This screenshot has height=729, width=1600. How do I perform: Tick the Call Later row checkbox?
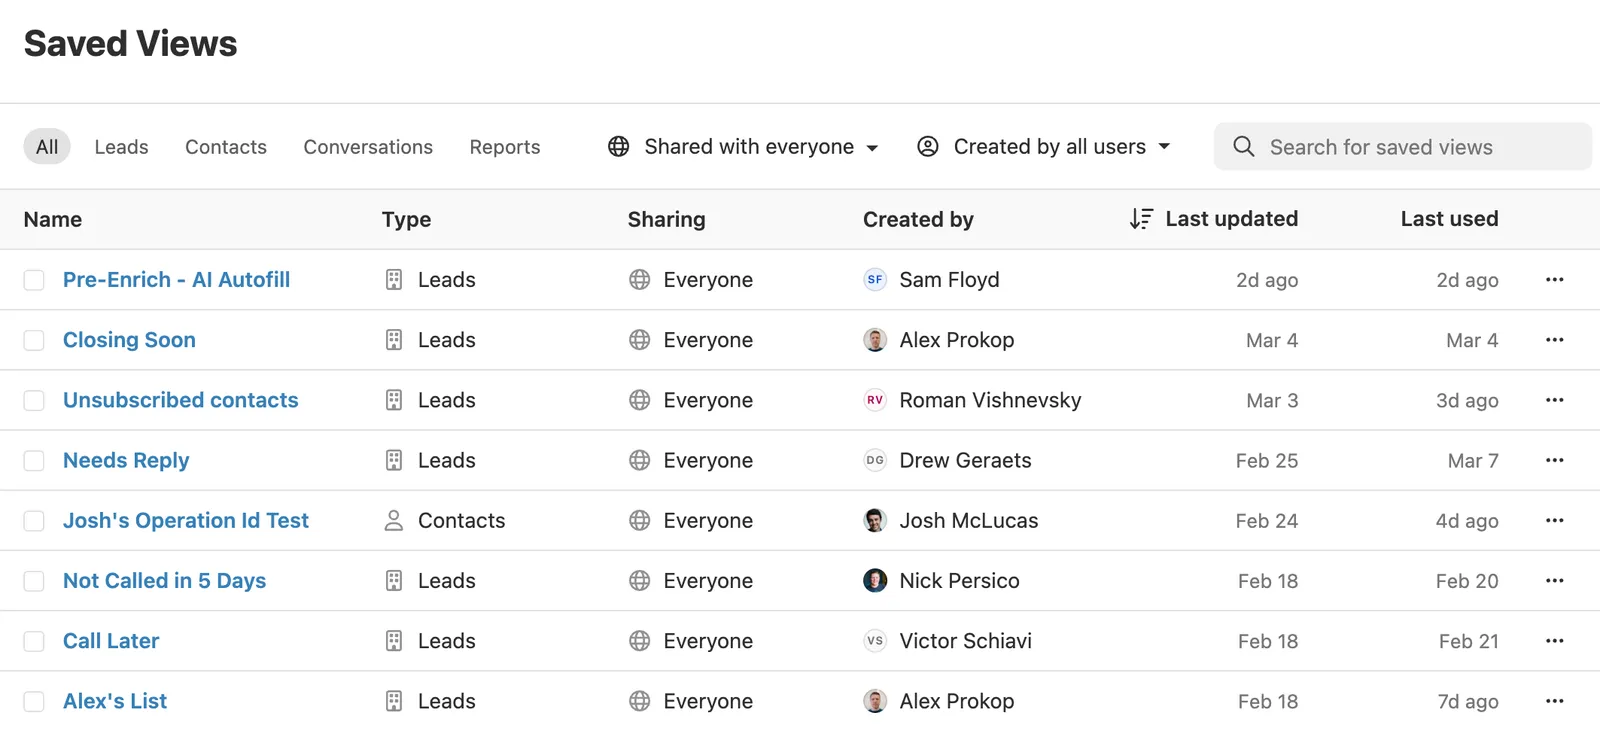click(x=34, y=641)
